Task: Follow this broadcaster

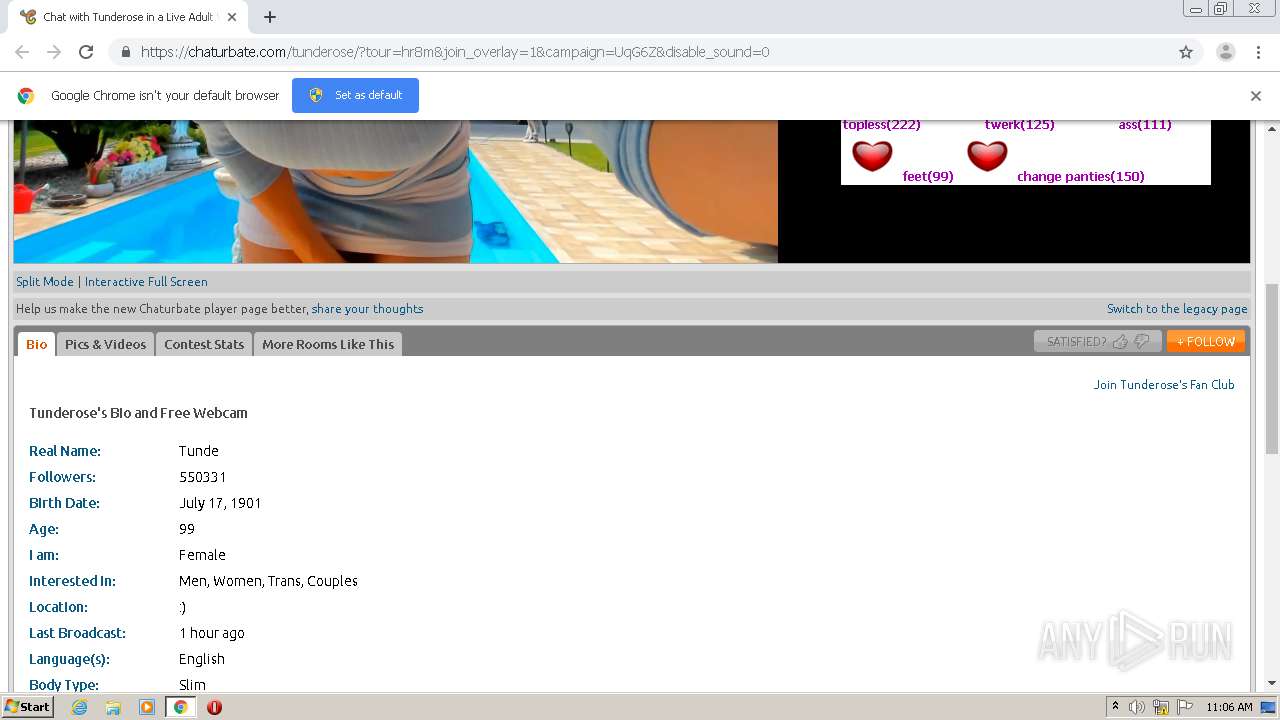Action: (x=1206, y=342)
